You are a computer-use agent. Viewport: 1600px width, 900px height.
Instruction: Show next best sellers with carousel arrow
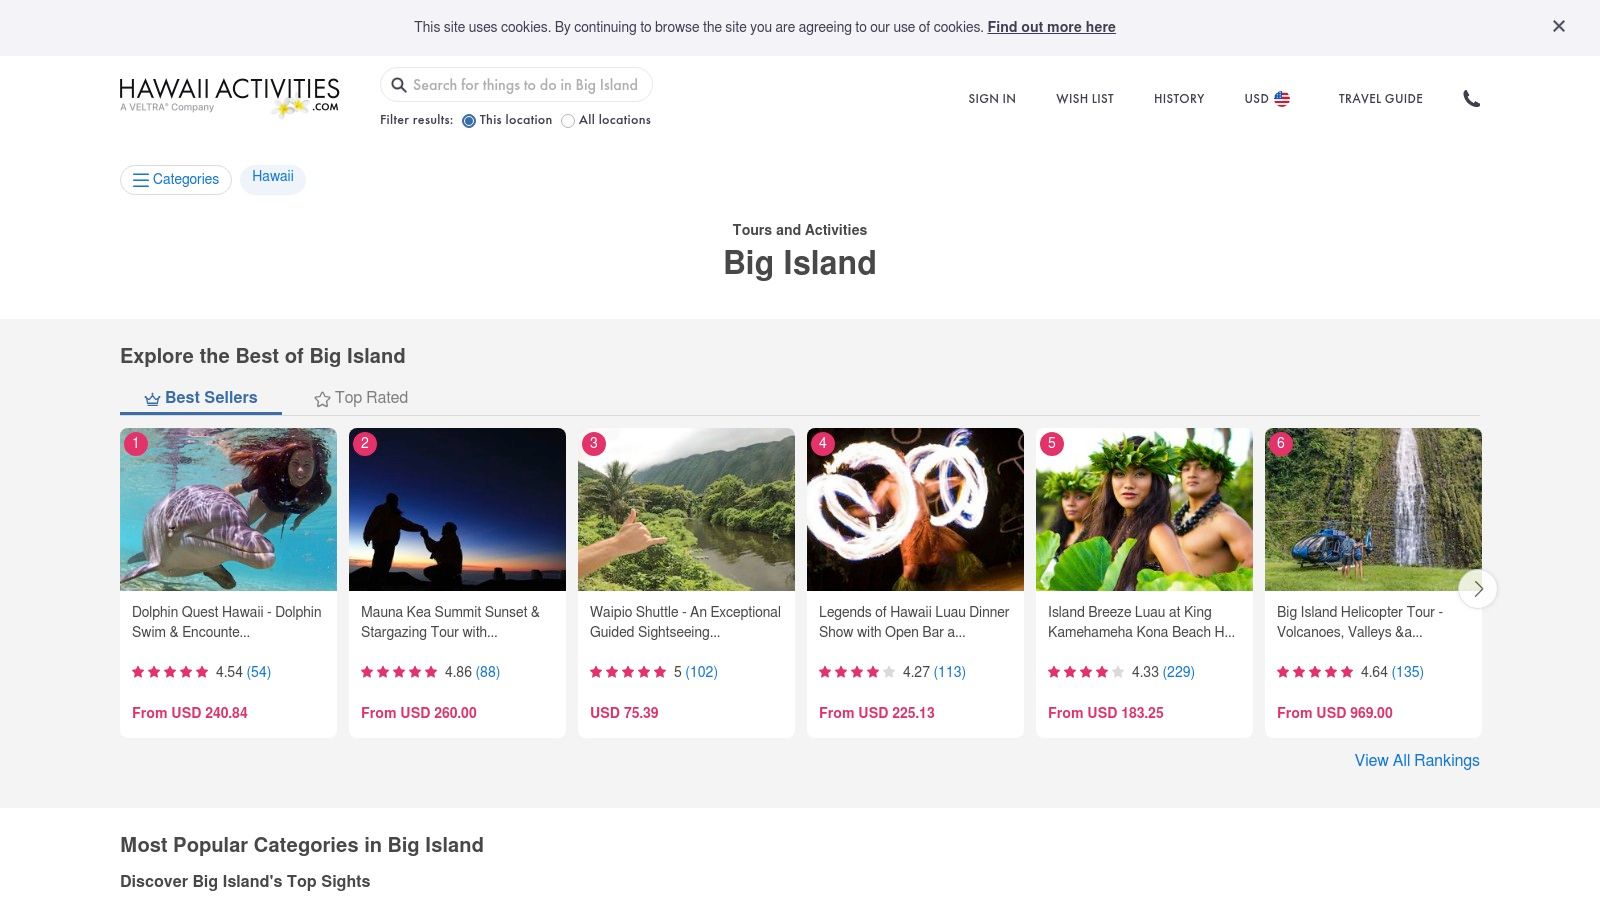click(x=1477, y=589)
